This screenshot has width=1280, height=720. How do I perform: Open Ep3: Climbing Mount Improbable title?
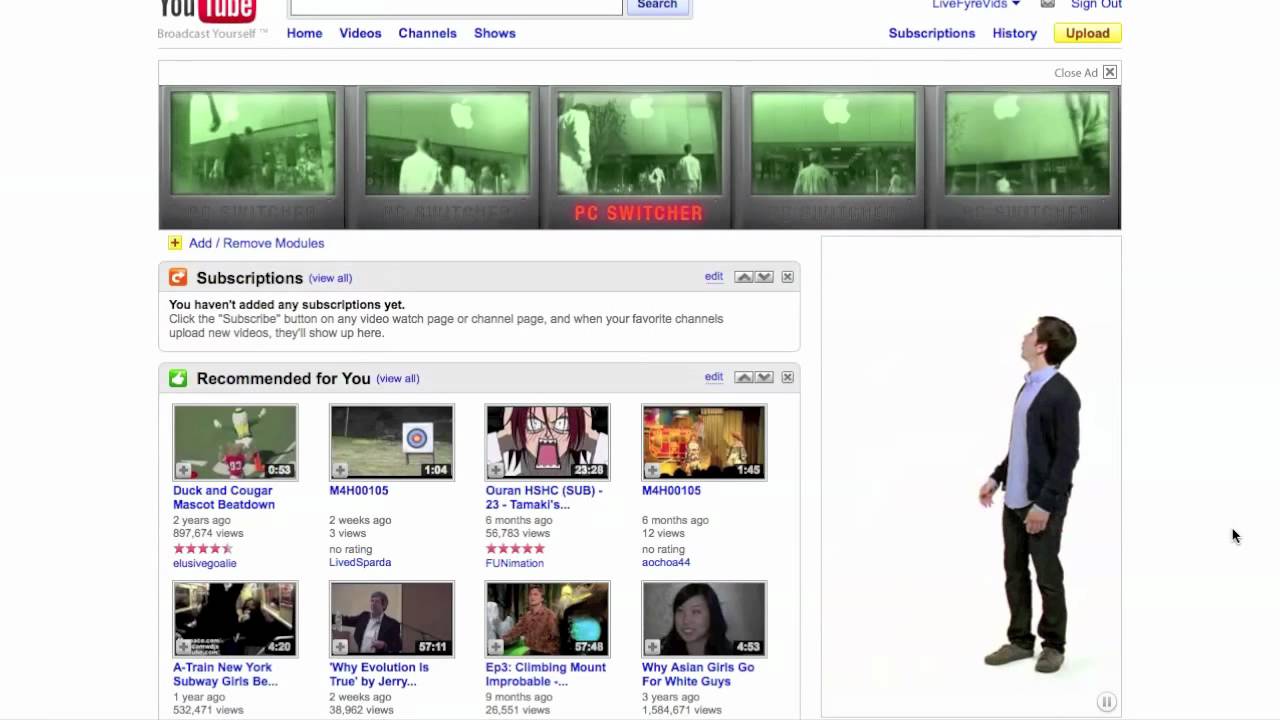click(546, 675)
